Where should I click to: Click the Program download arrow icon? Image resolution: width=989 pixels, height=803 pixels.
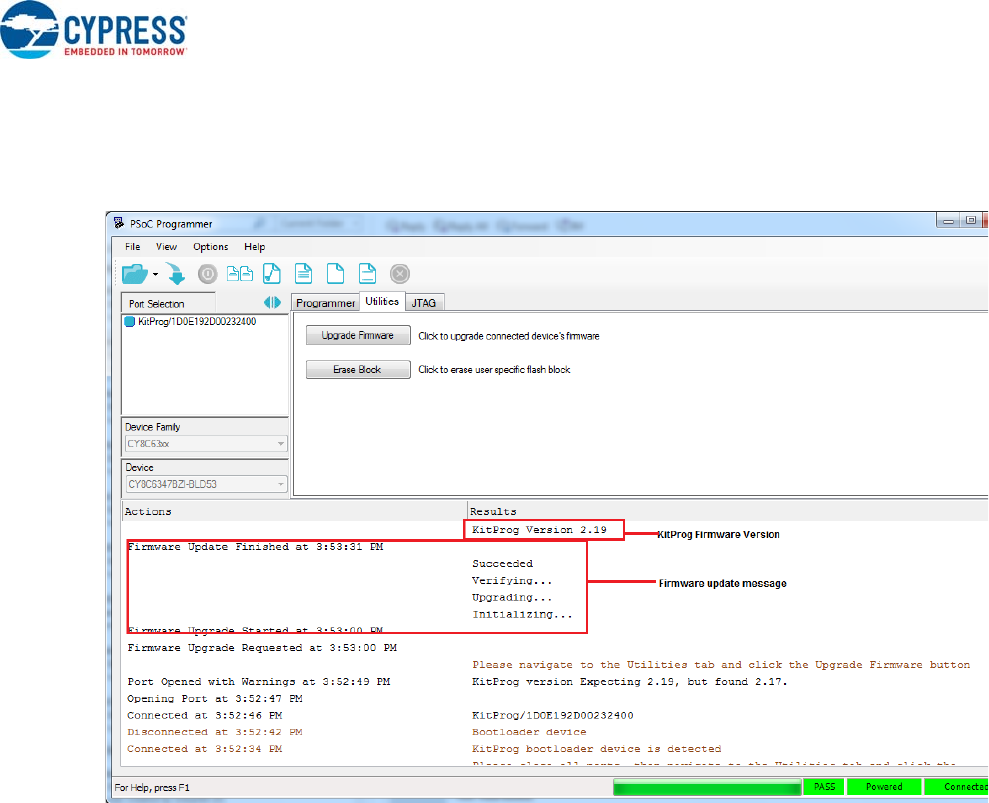[x=175, y=273]
